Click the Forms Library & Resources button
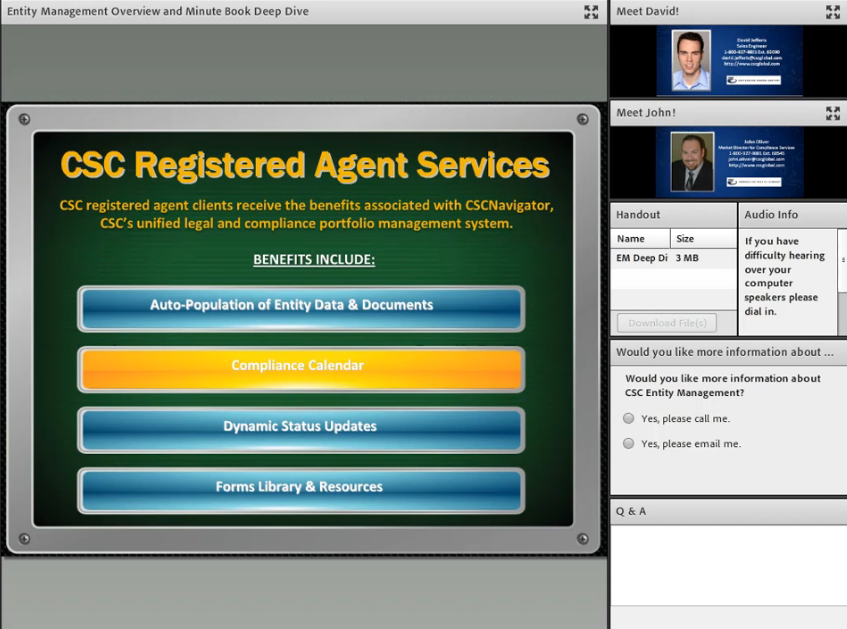The width and height of the screenshot is (847, 629). (x=301, y=491)
